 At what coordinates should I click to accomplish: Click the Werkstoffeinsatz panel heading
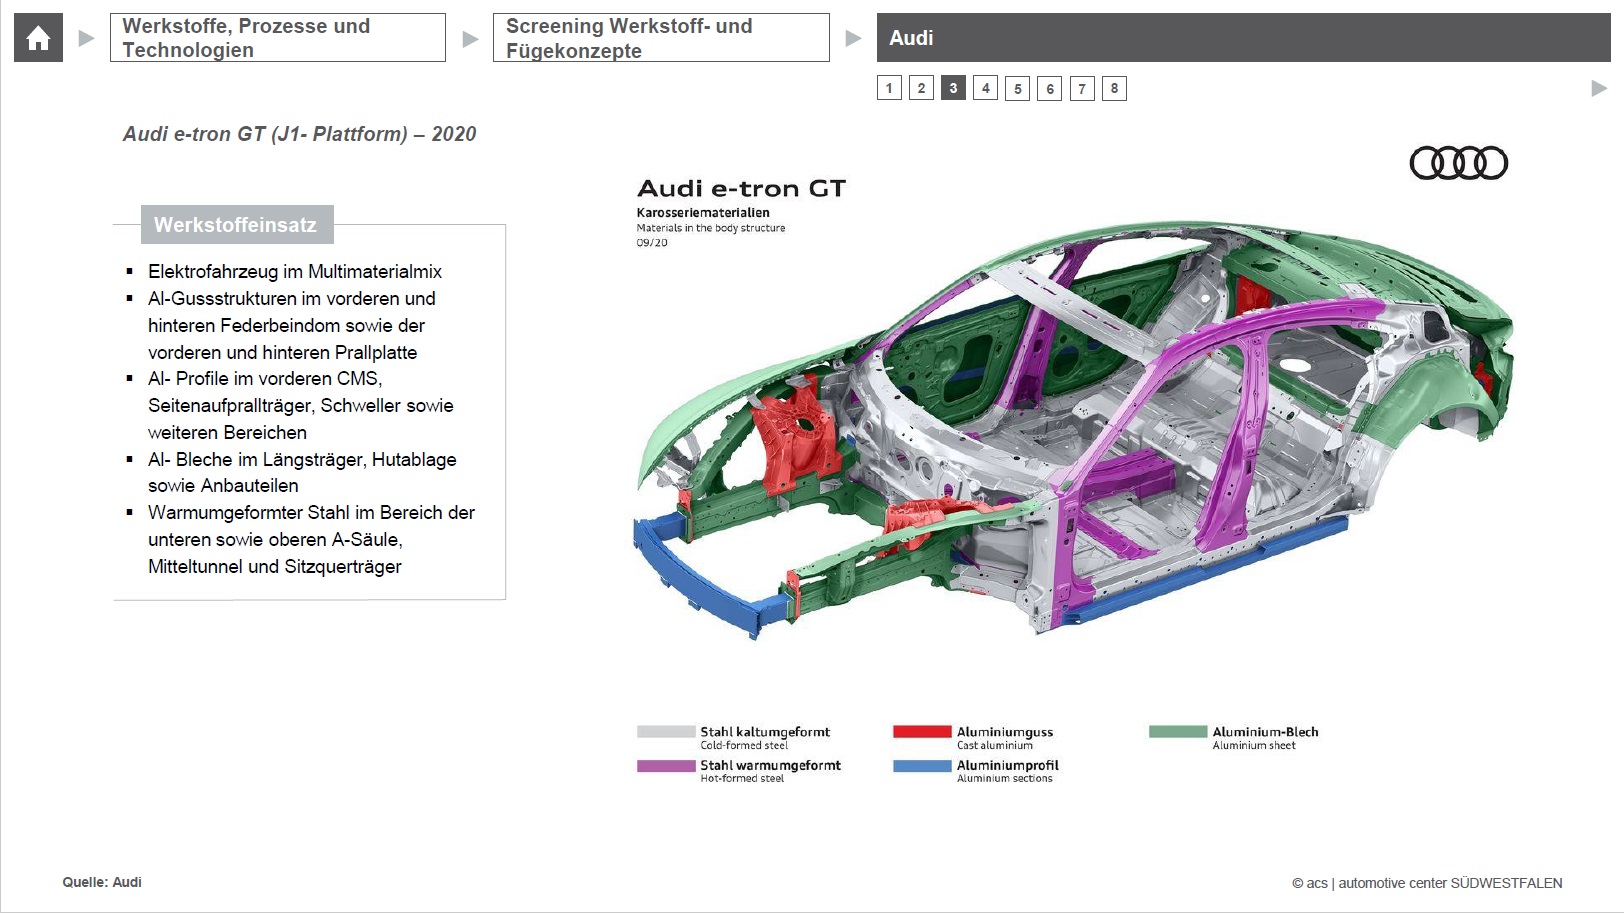[x=235, y=225]
